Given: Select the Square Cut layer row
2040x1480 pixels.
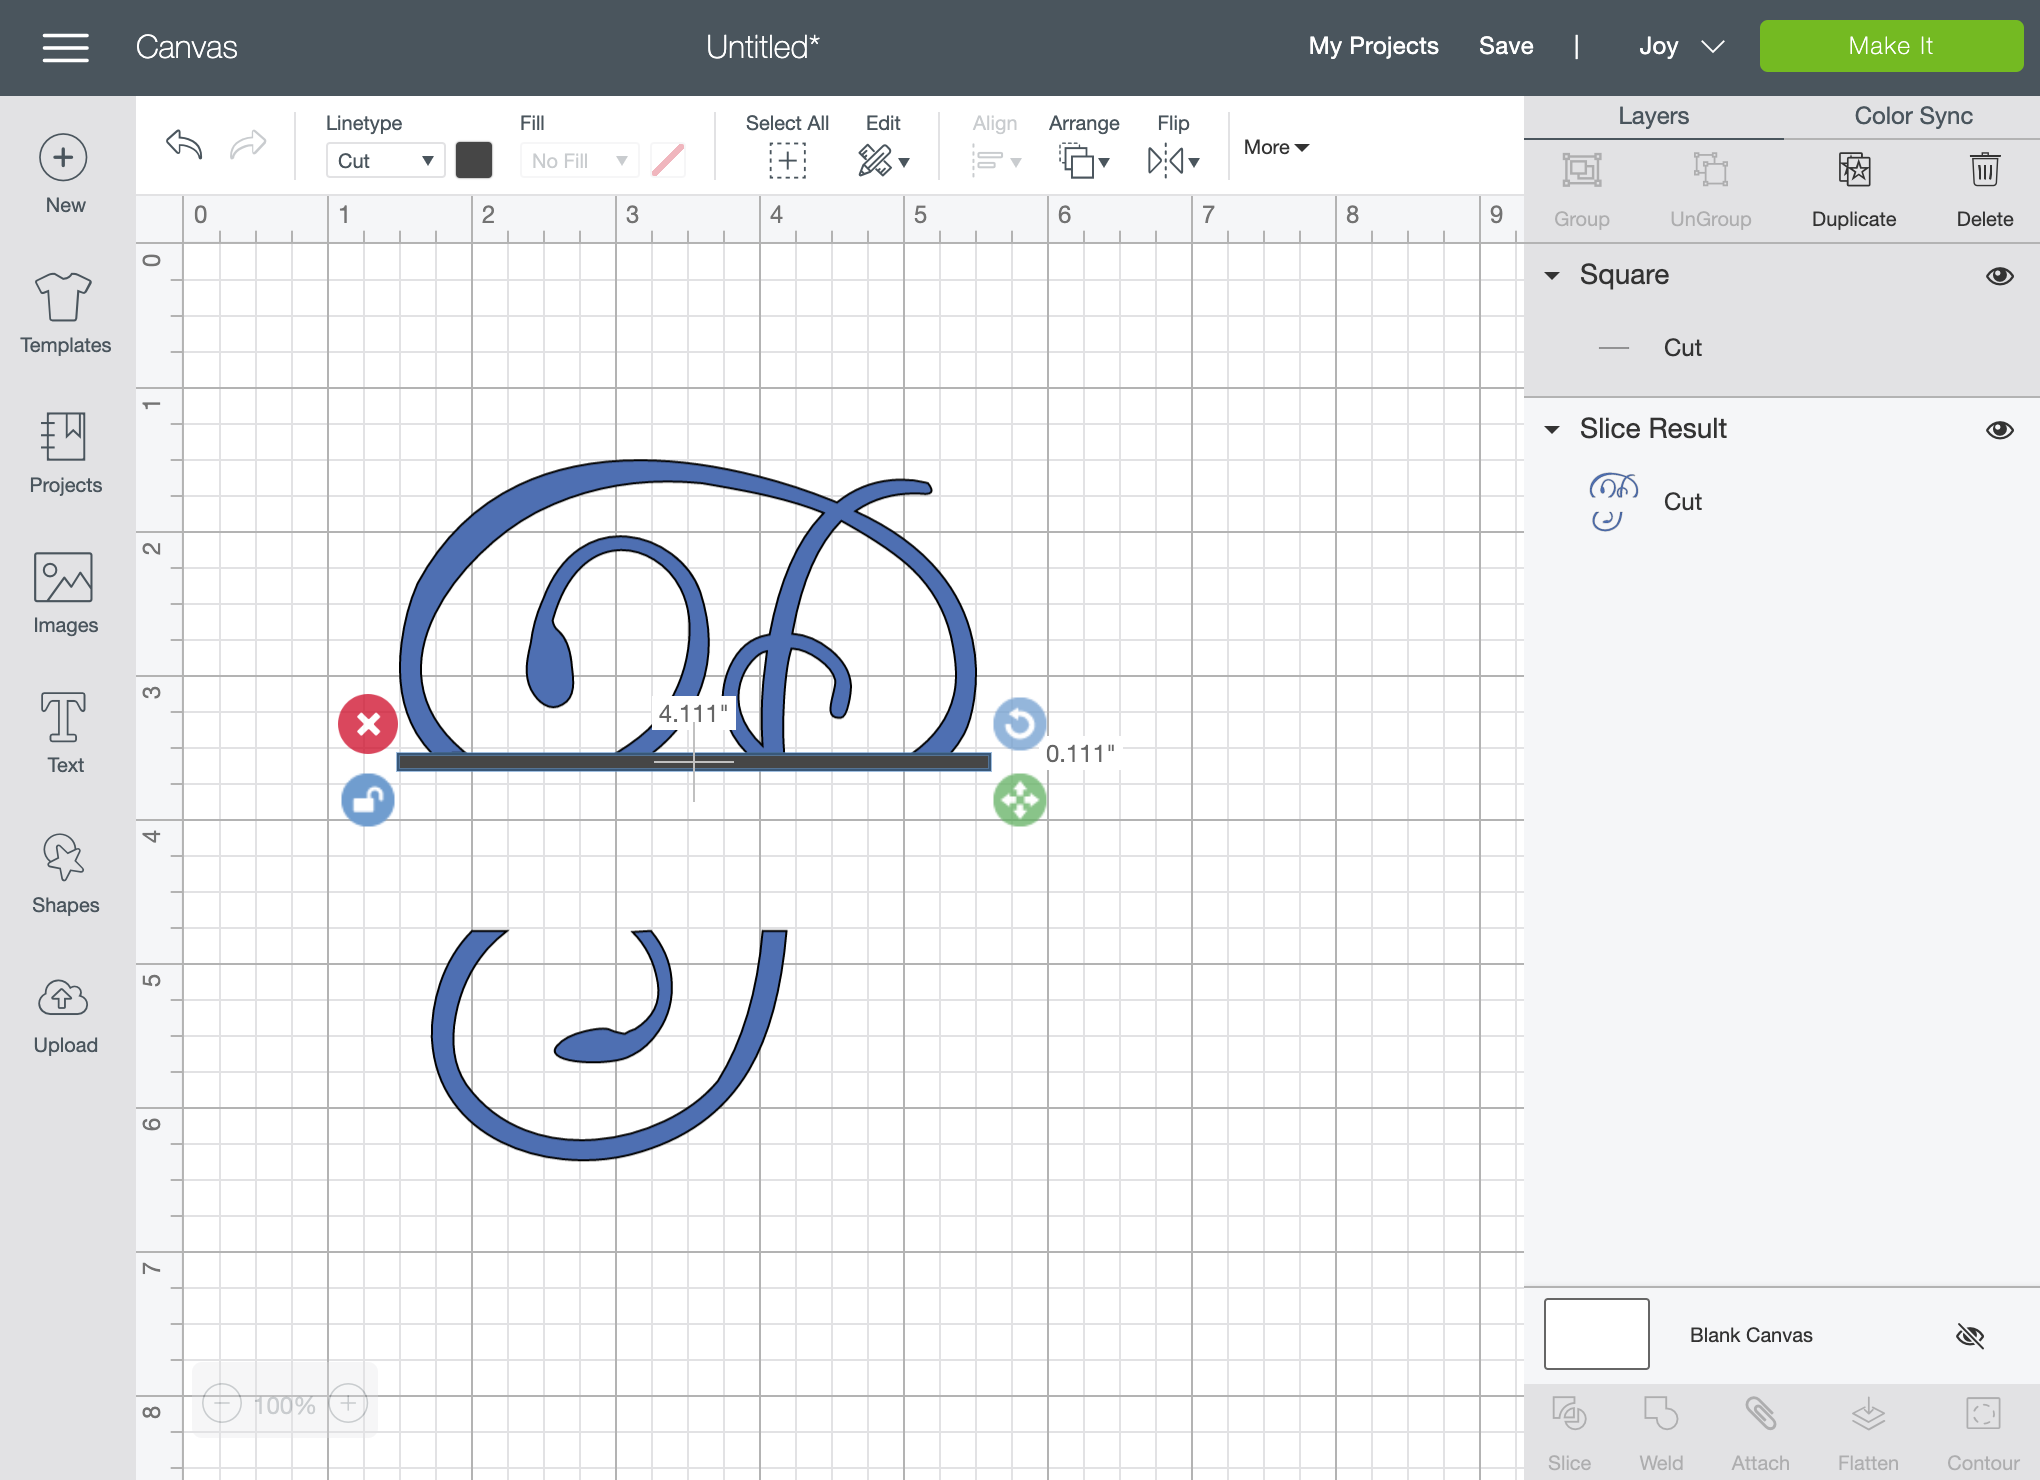Looking at the screenshot, I should tap(1782, 348).
